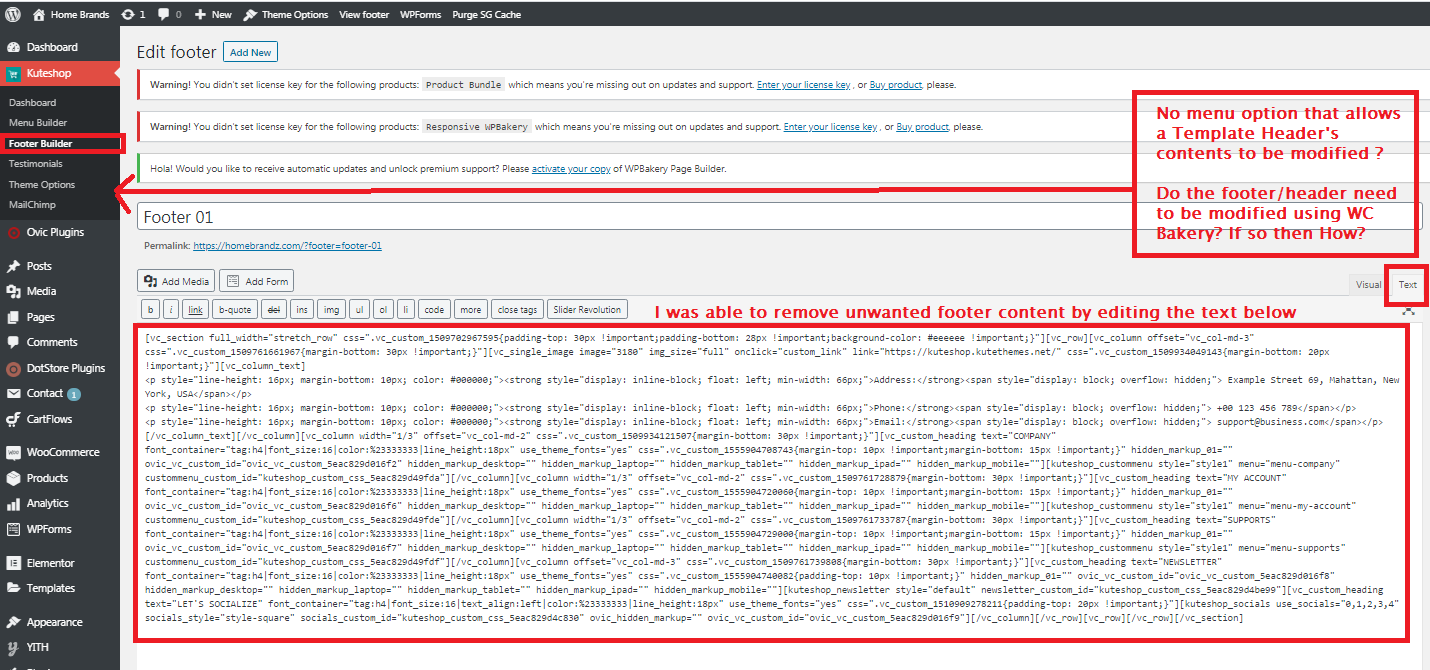Click Purge SG Cache
Image resolution: width=1430 pixels, height=670 pixels.
coord(487,15)
